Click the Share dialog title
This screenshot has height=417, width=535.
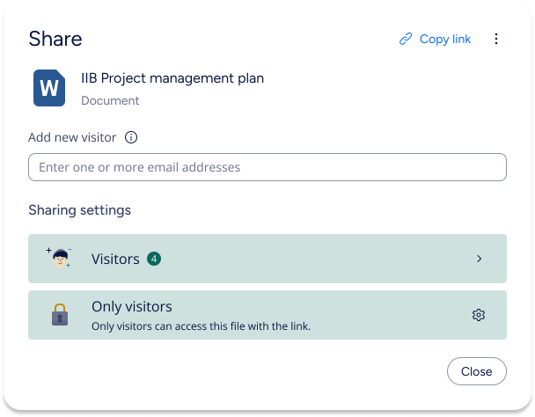point(55,39)
